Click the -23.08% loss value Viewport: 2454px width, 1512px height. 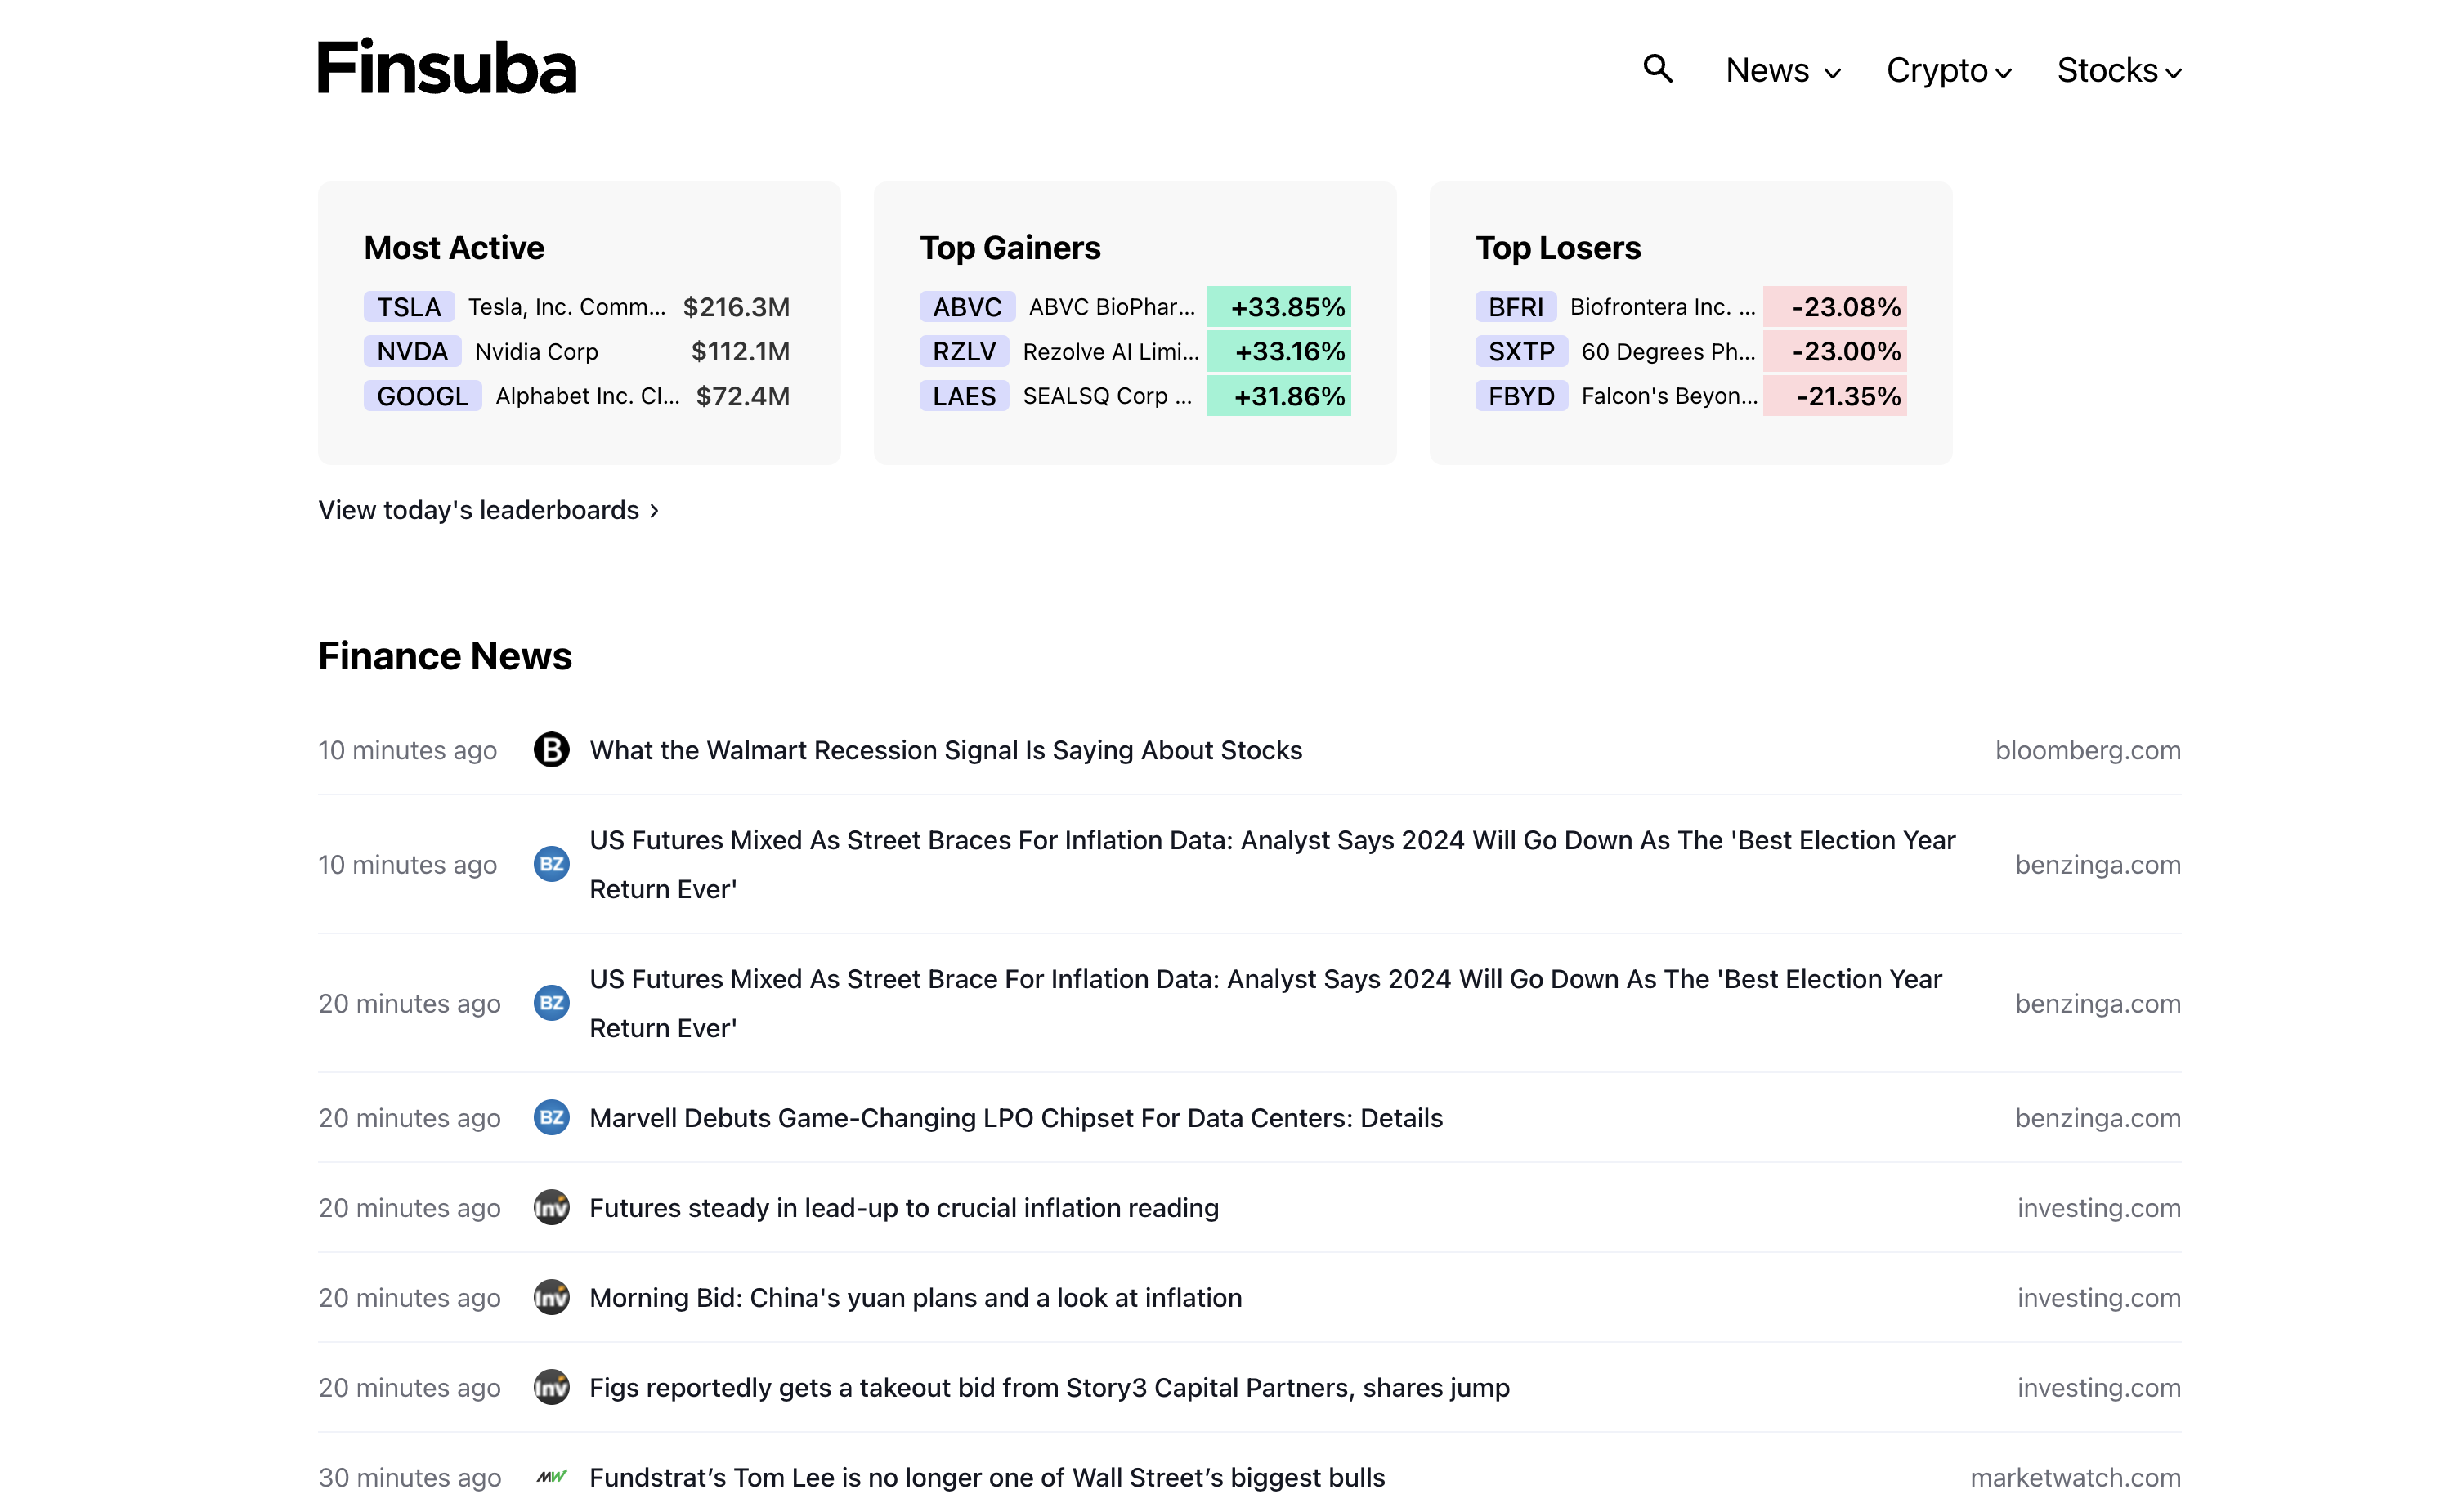1835,307
